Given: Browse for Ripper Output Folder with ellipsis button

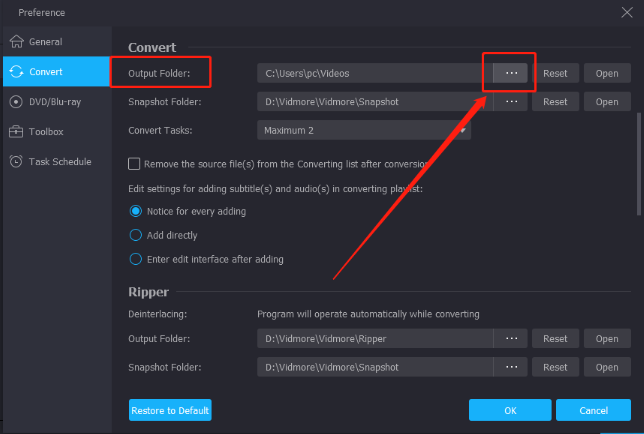Looking at the screenshot, I should pyautogui.click(x=511, y=338).
